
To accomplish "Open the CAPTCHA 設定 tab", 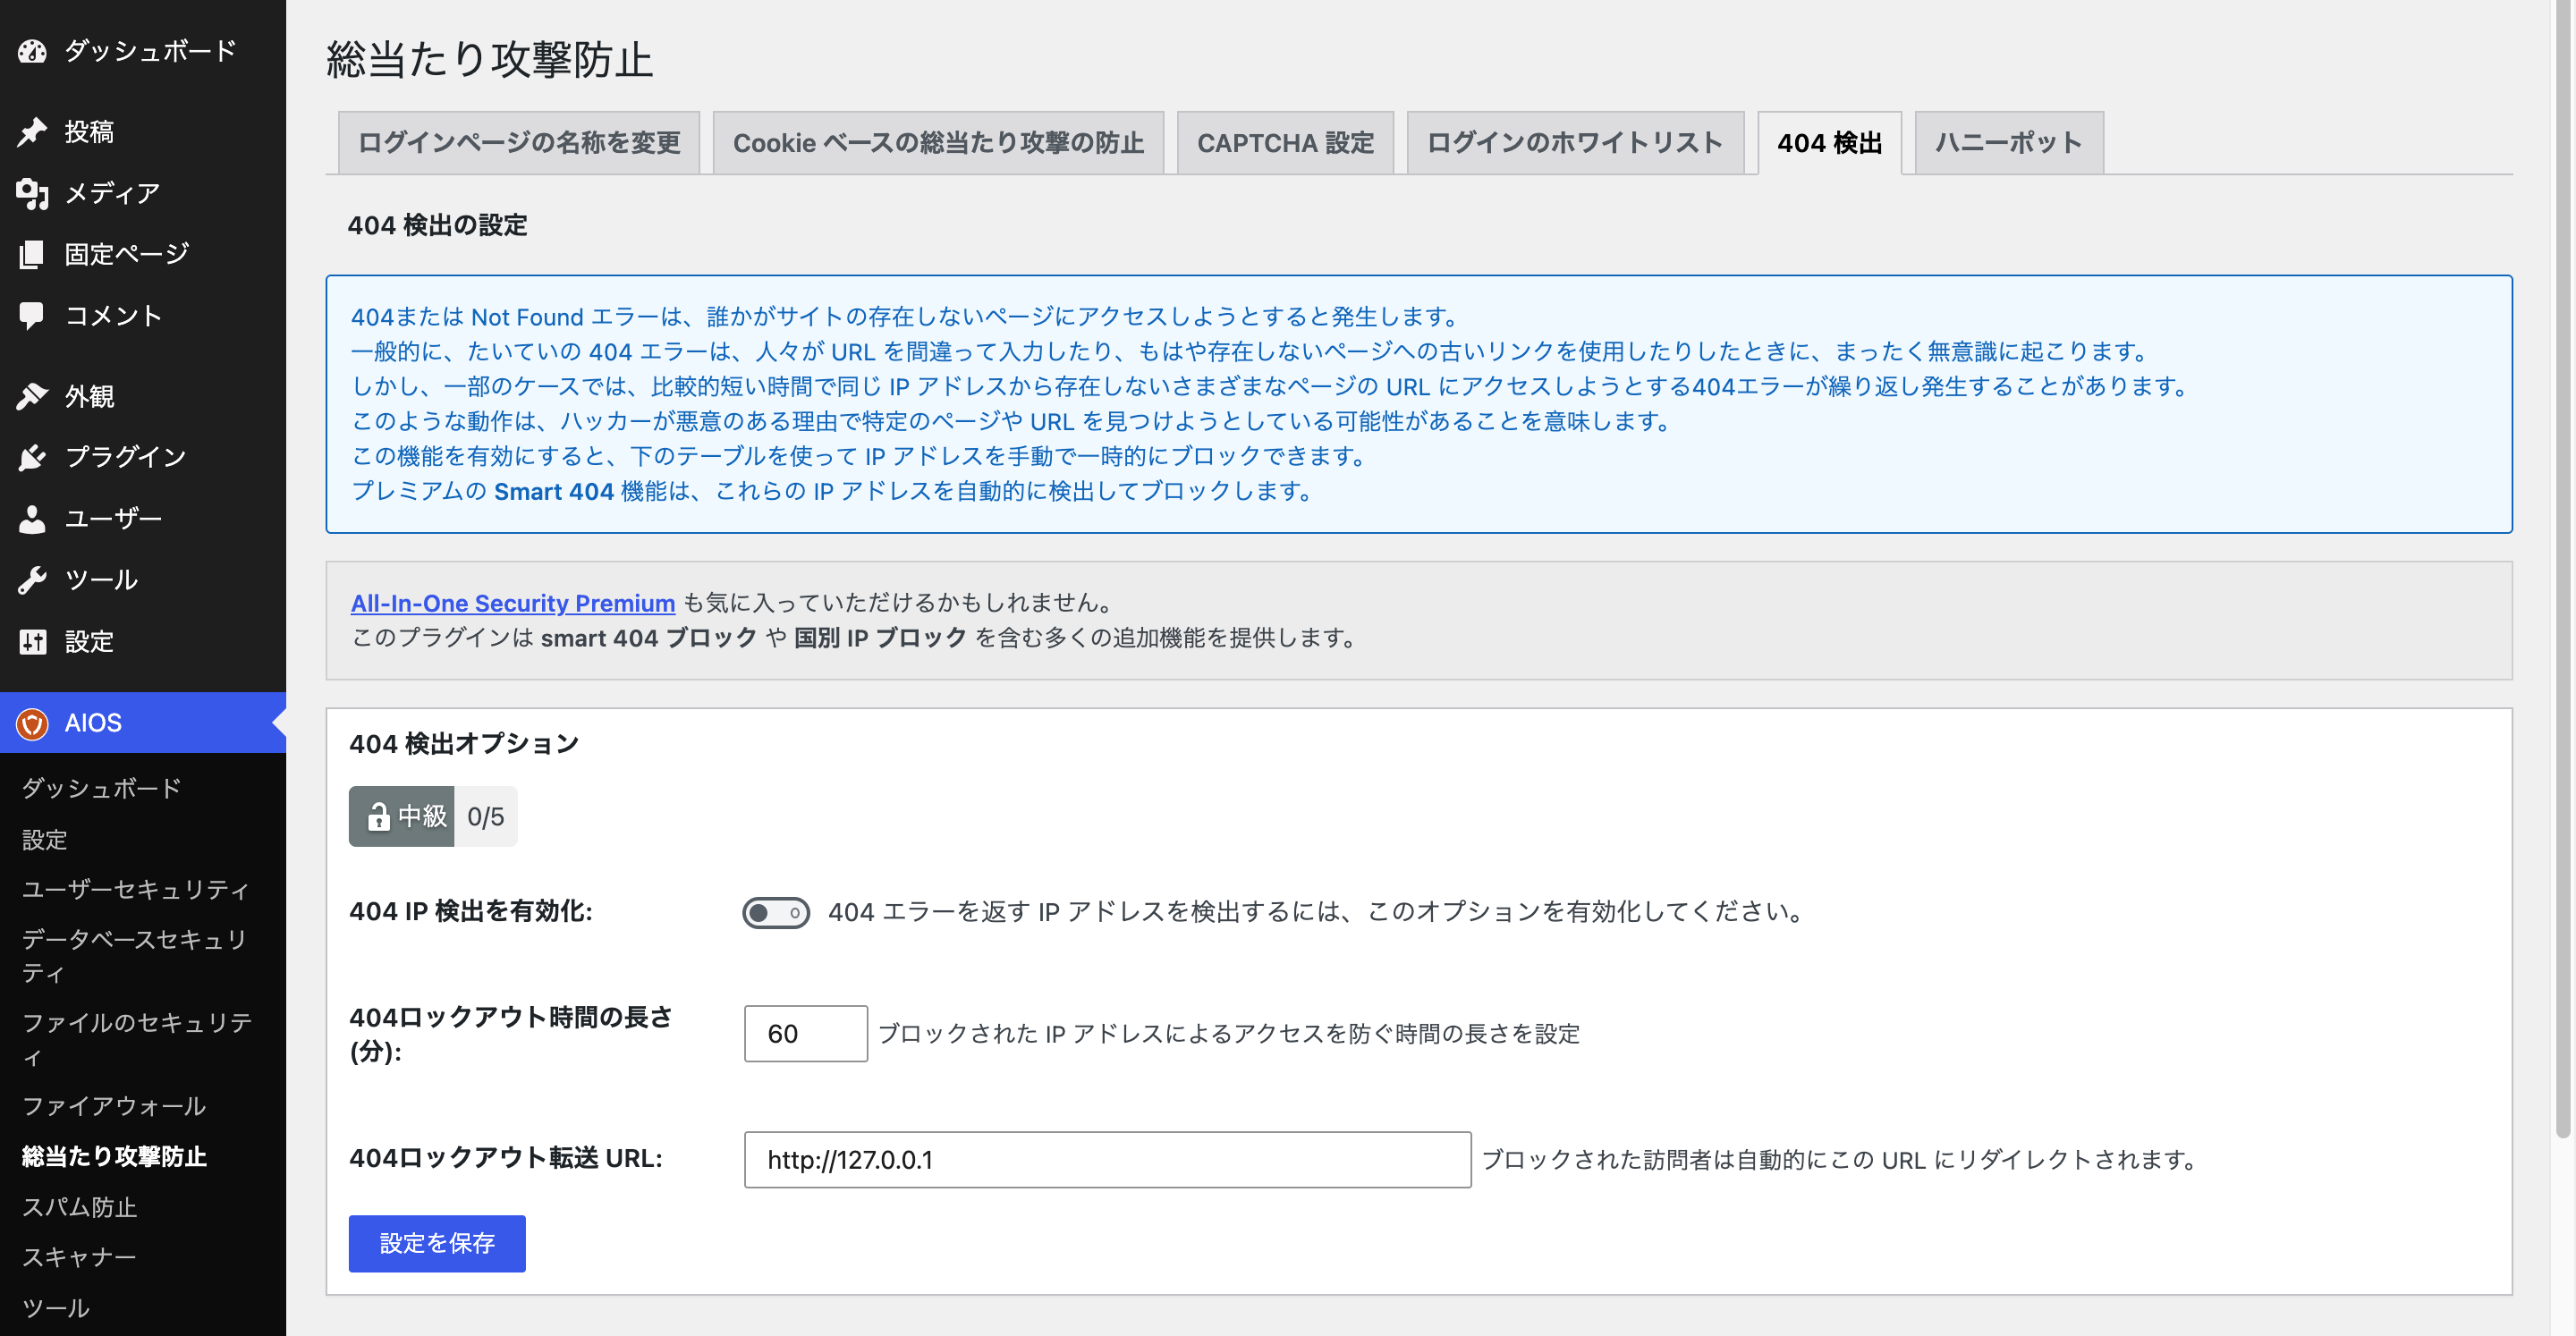I will click(1285, 143).
